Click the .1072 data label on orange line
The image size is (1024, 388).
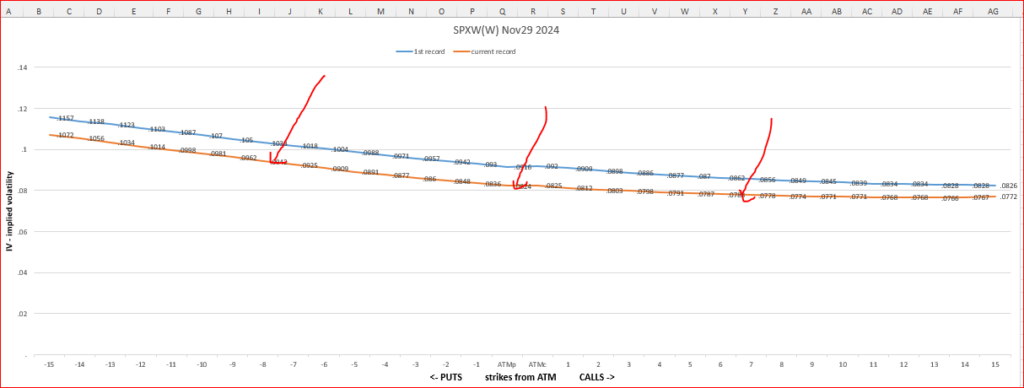point(65,135)
